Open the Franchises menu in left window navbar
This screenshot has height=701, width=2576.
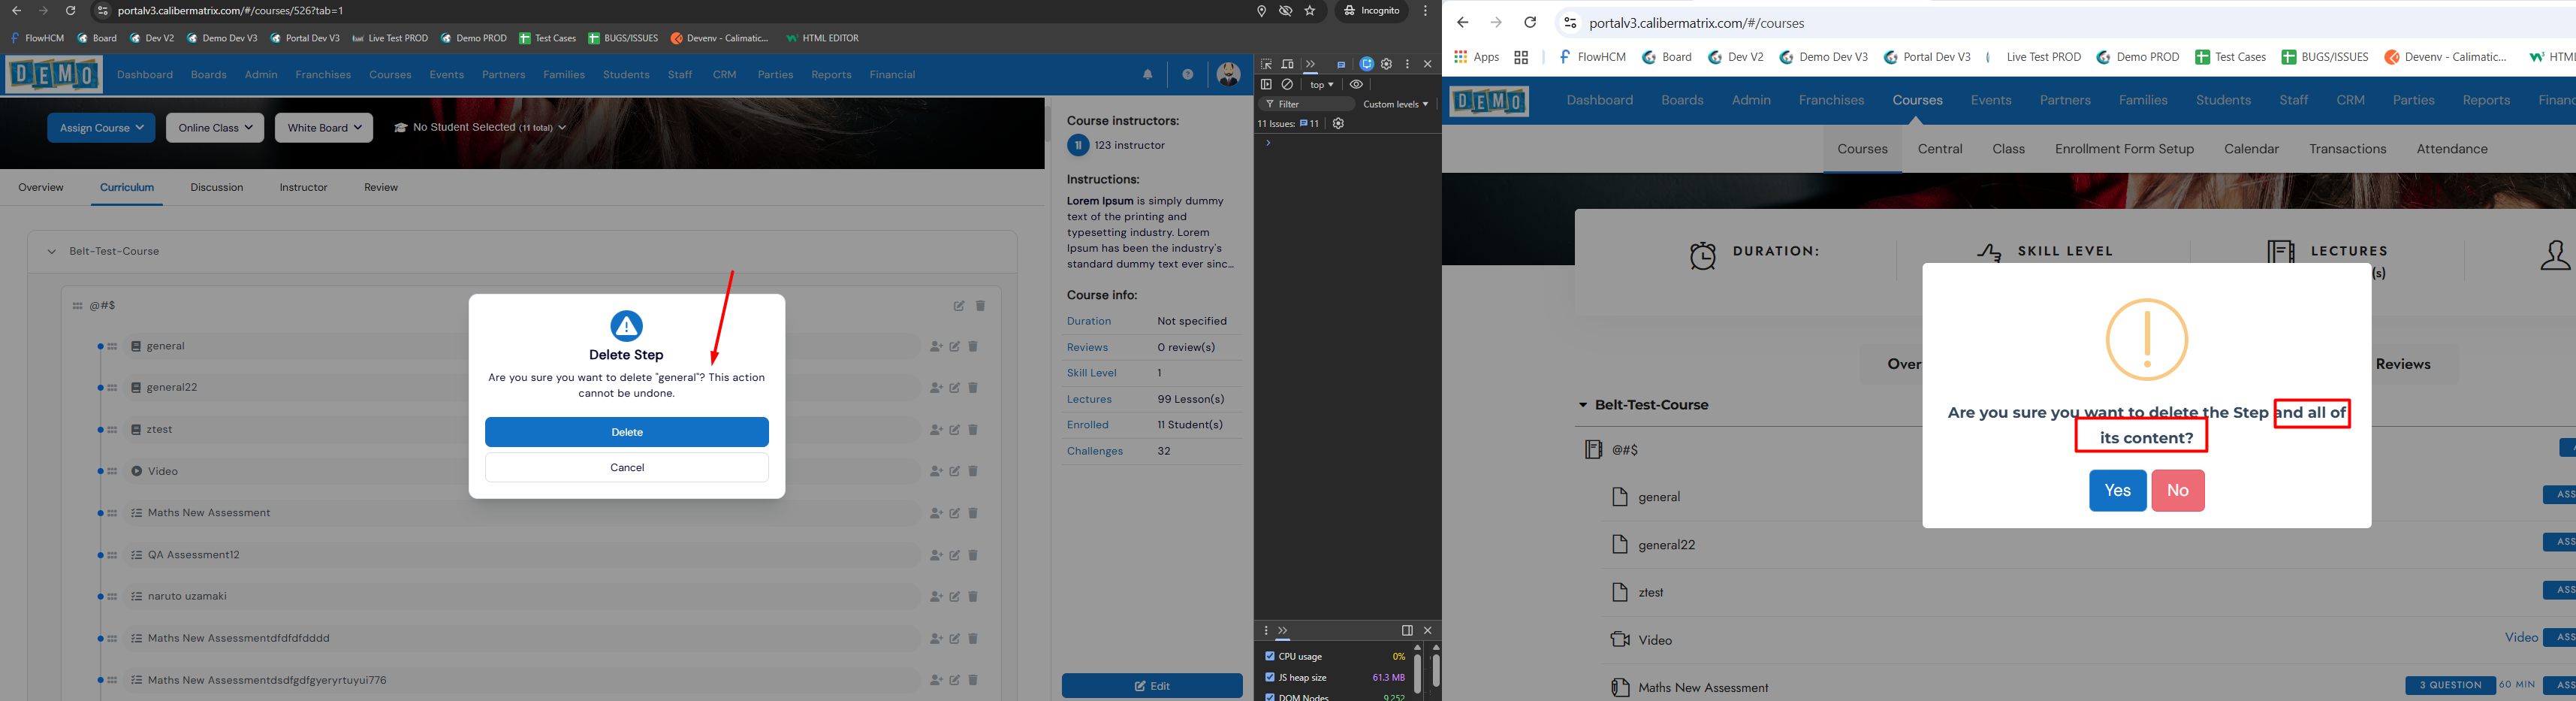323,75
